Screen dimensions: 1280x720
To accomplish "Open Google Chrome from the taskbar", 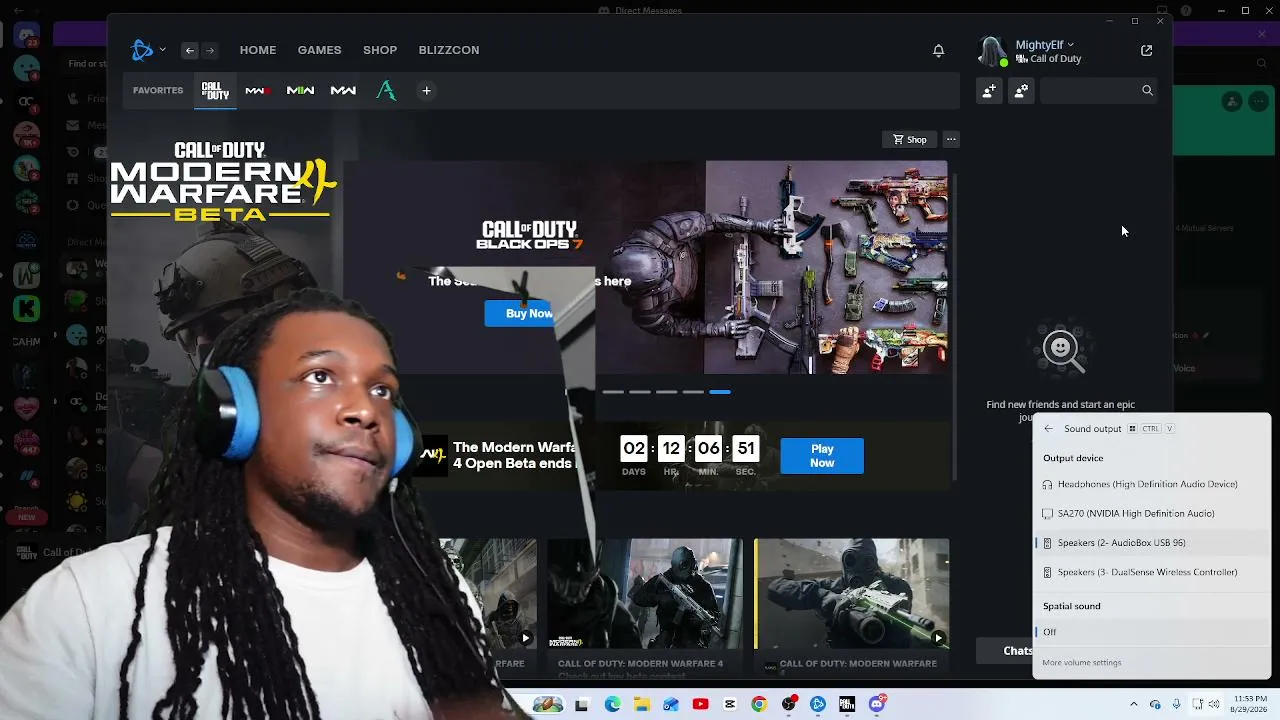I will [x=759, y=704].
